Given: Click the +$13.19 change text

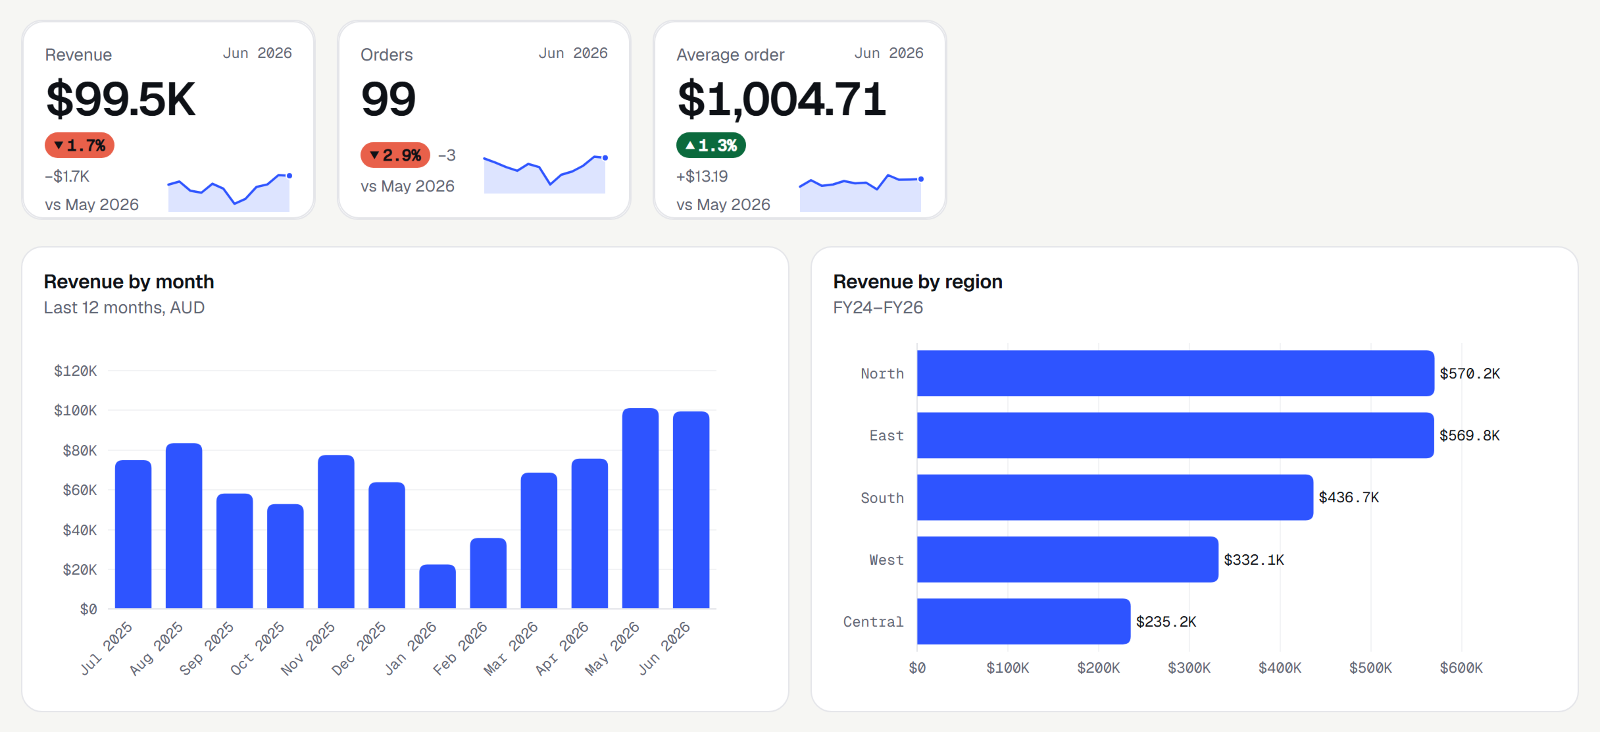Looking at the screenshot, I should click(x=702, y=177).
